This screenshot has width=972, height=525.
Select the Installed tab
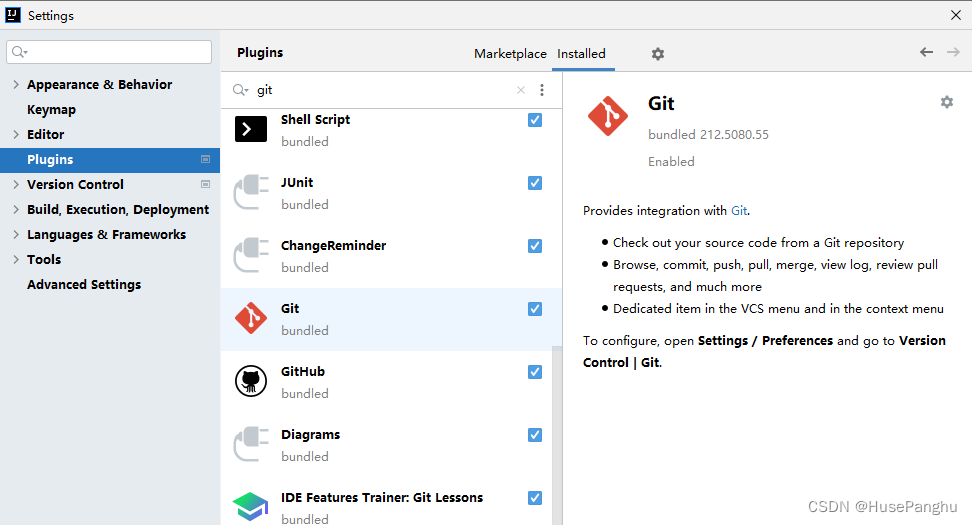coord(581,54)
